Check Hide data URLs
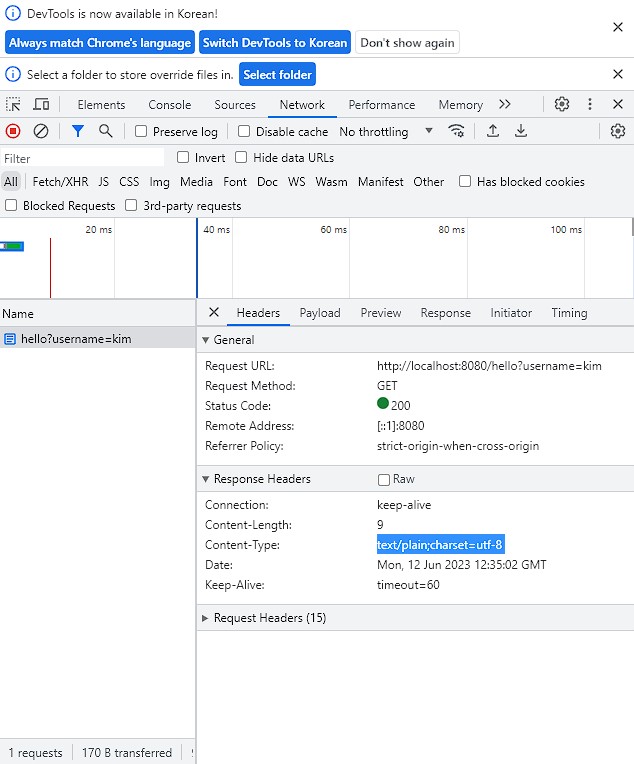Screen dimensions: 634x764 click(x=241, y=157)
